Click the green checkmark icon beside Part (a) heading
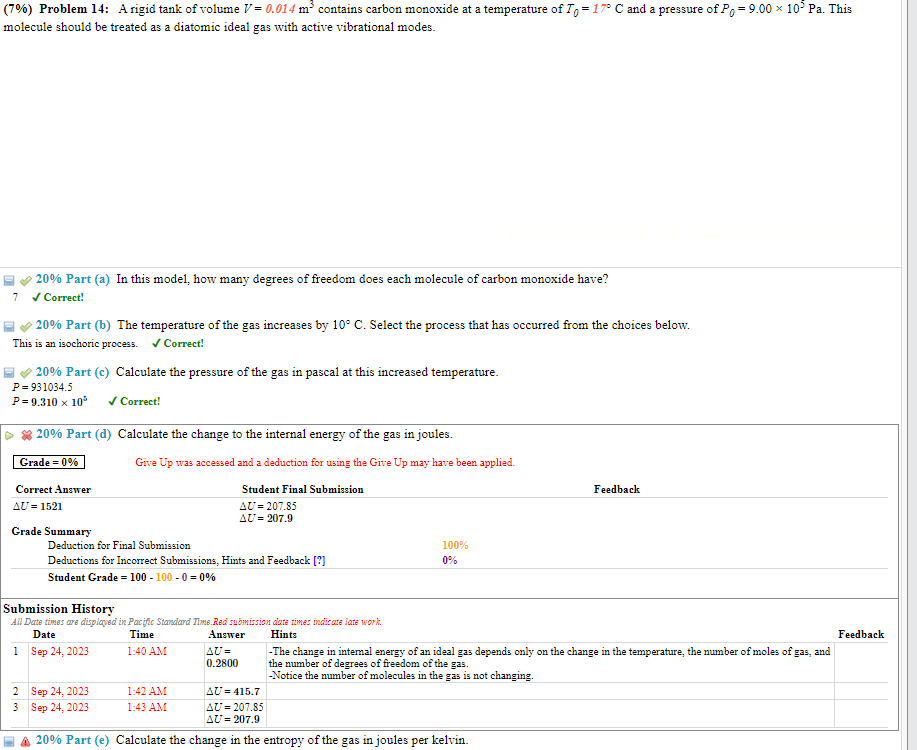917x750 pixels. pos(25,279)
